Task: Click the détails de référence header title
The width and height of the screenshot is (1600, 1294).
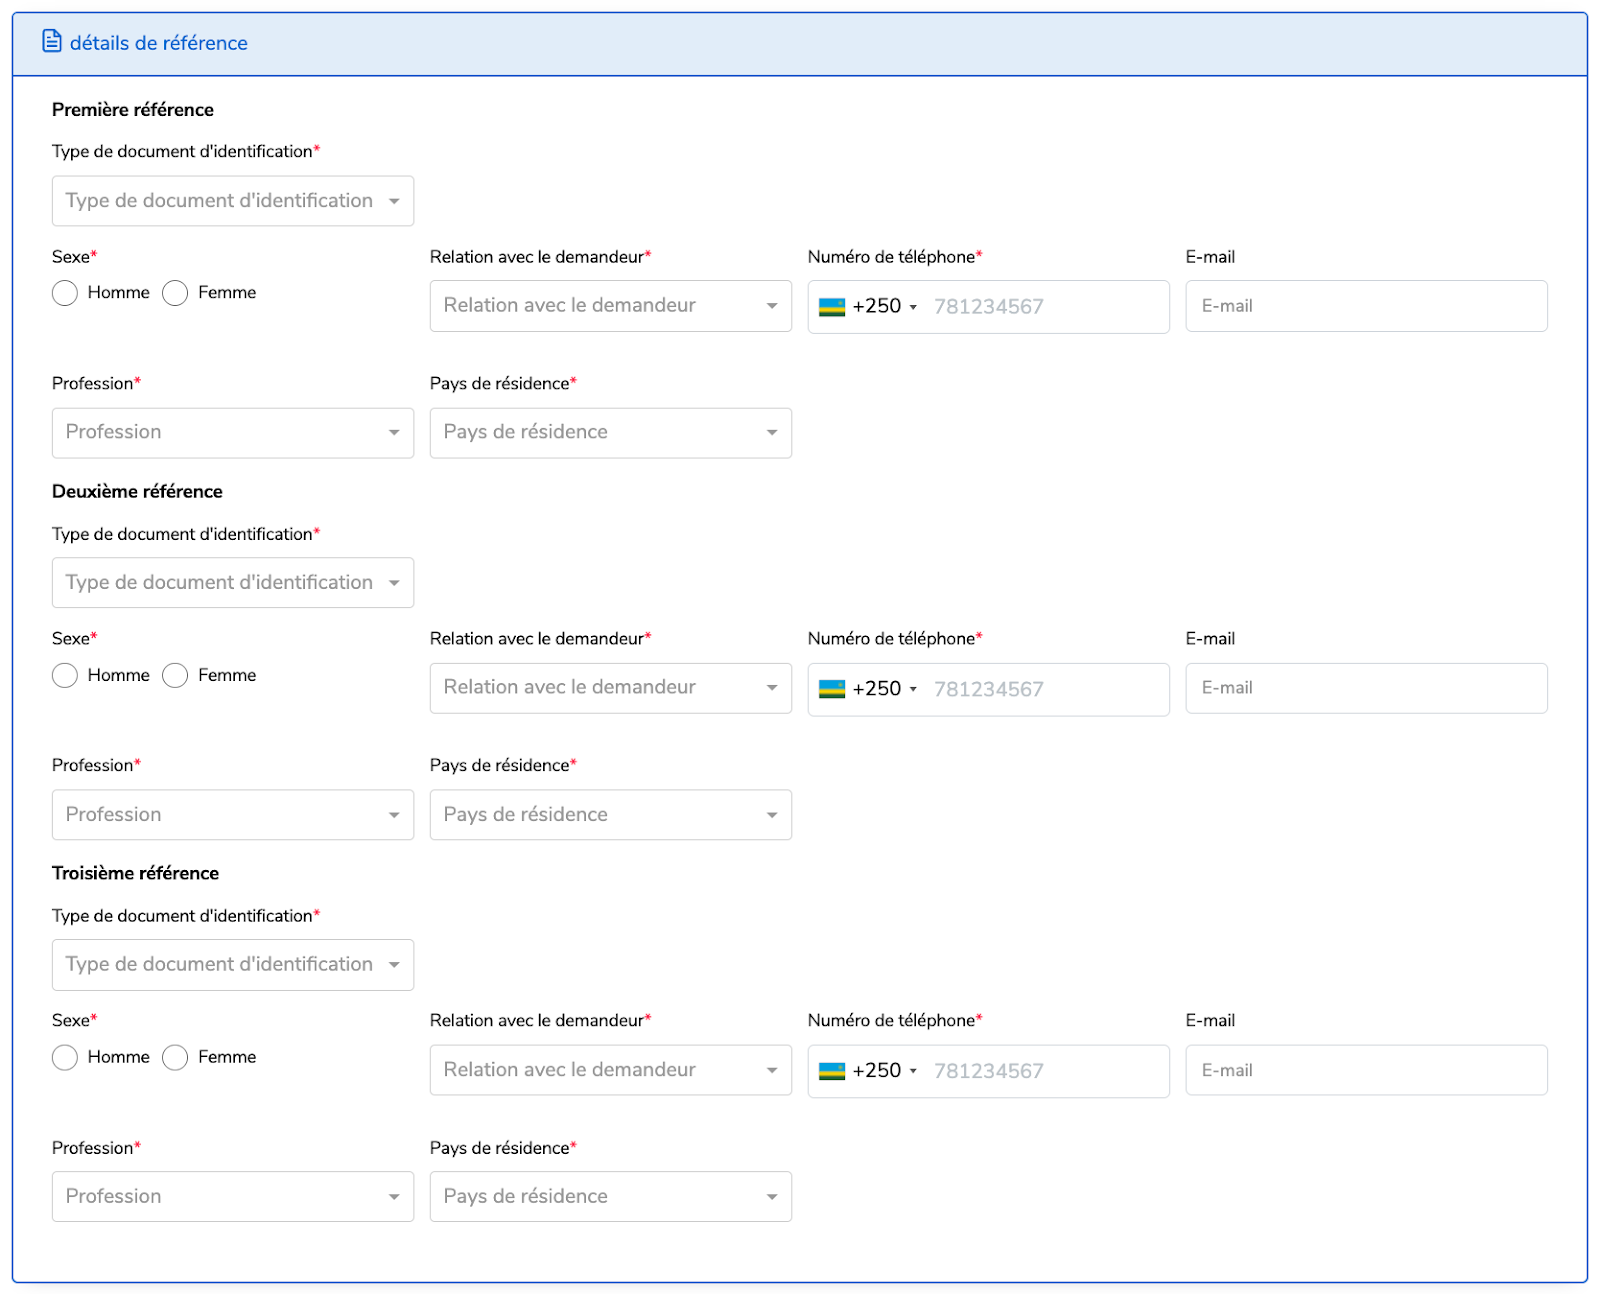Action: (159, 43)
